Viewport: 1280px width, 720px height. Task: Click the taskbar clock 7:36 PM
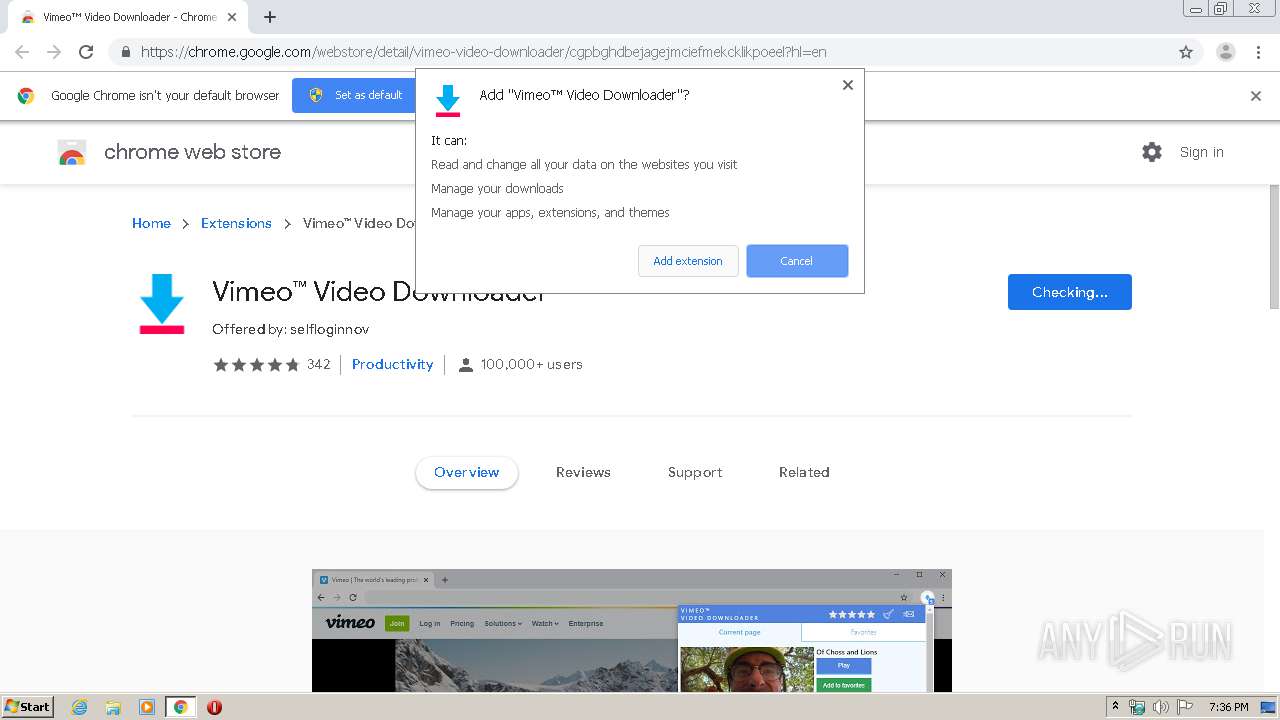tap(1229, 707)
